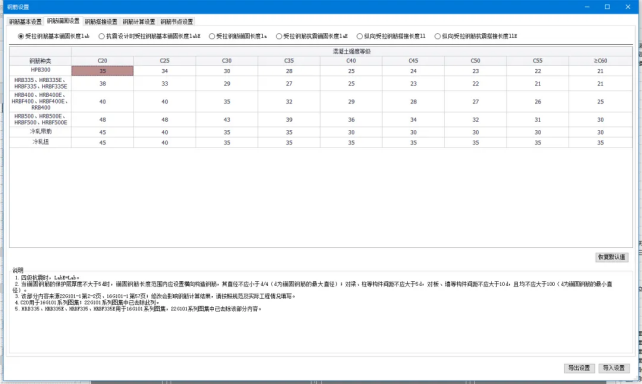Switch to the 钢筋搭接设置 tab

(x=101, y=22)
